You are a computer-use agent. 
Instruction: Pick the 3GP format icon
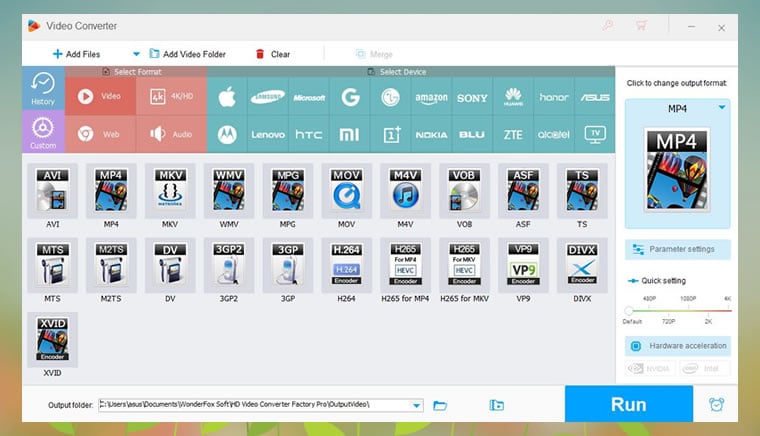coord(288,265)
